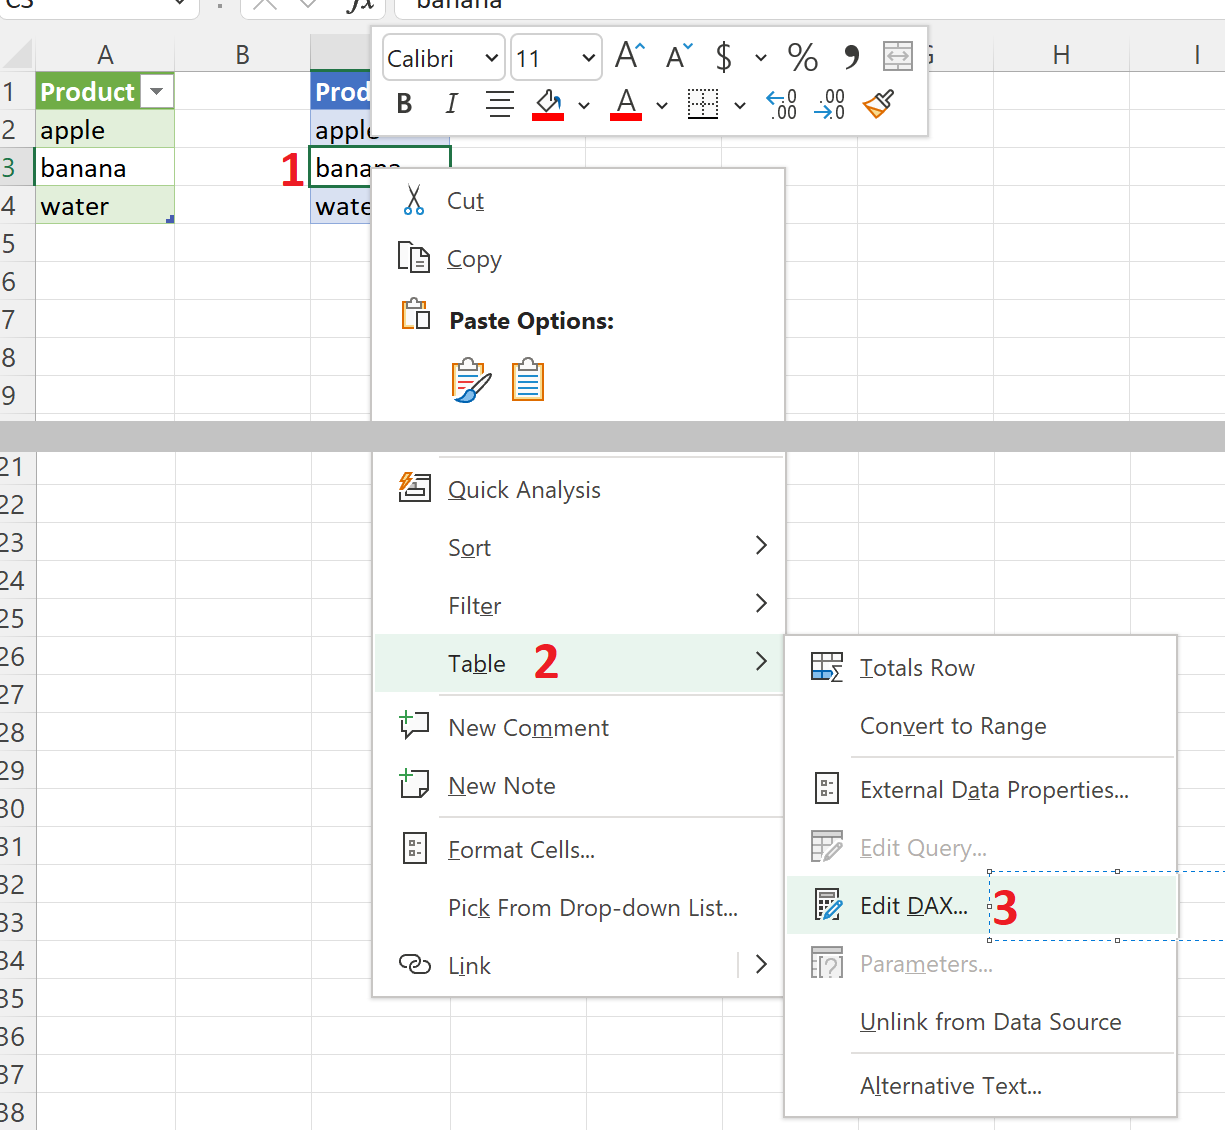Apply Comma Style format

coord(851,57)
